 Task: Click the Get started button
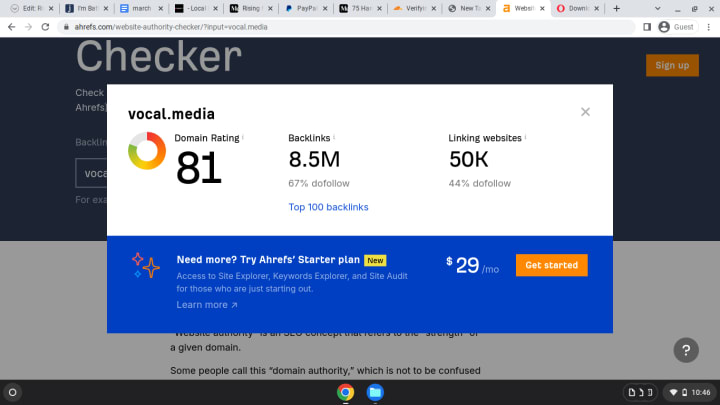551,265
